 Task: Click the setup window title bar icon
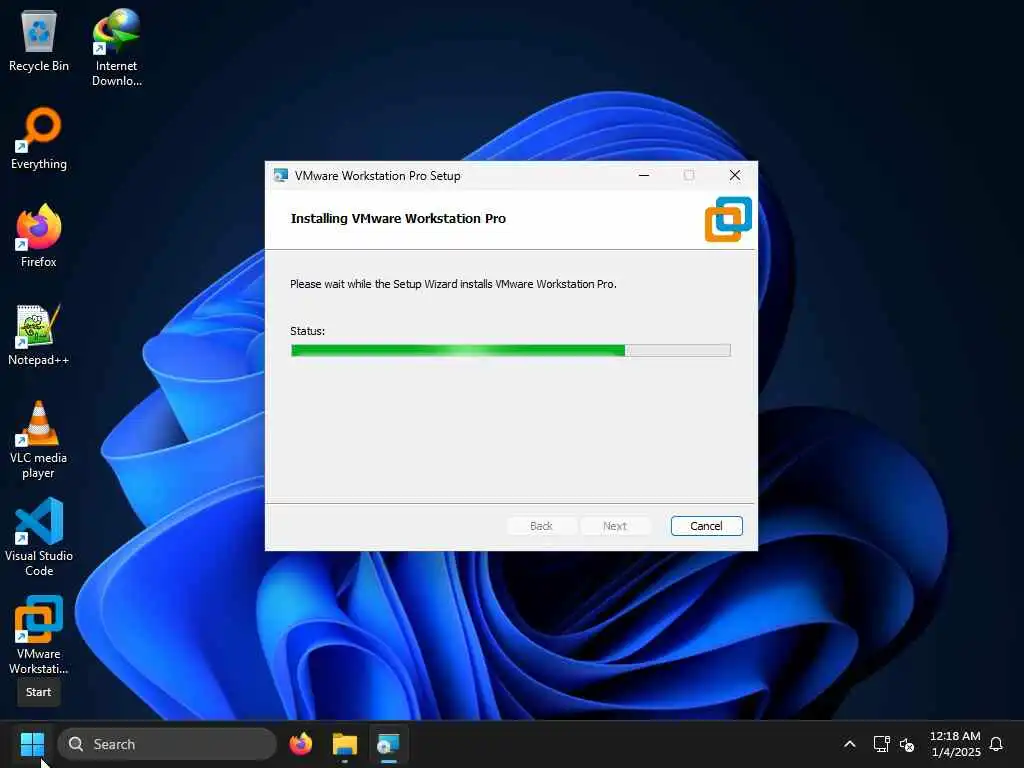[281, 176]
